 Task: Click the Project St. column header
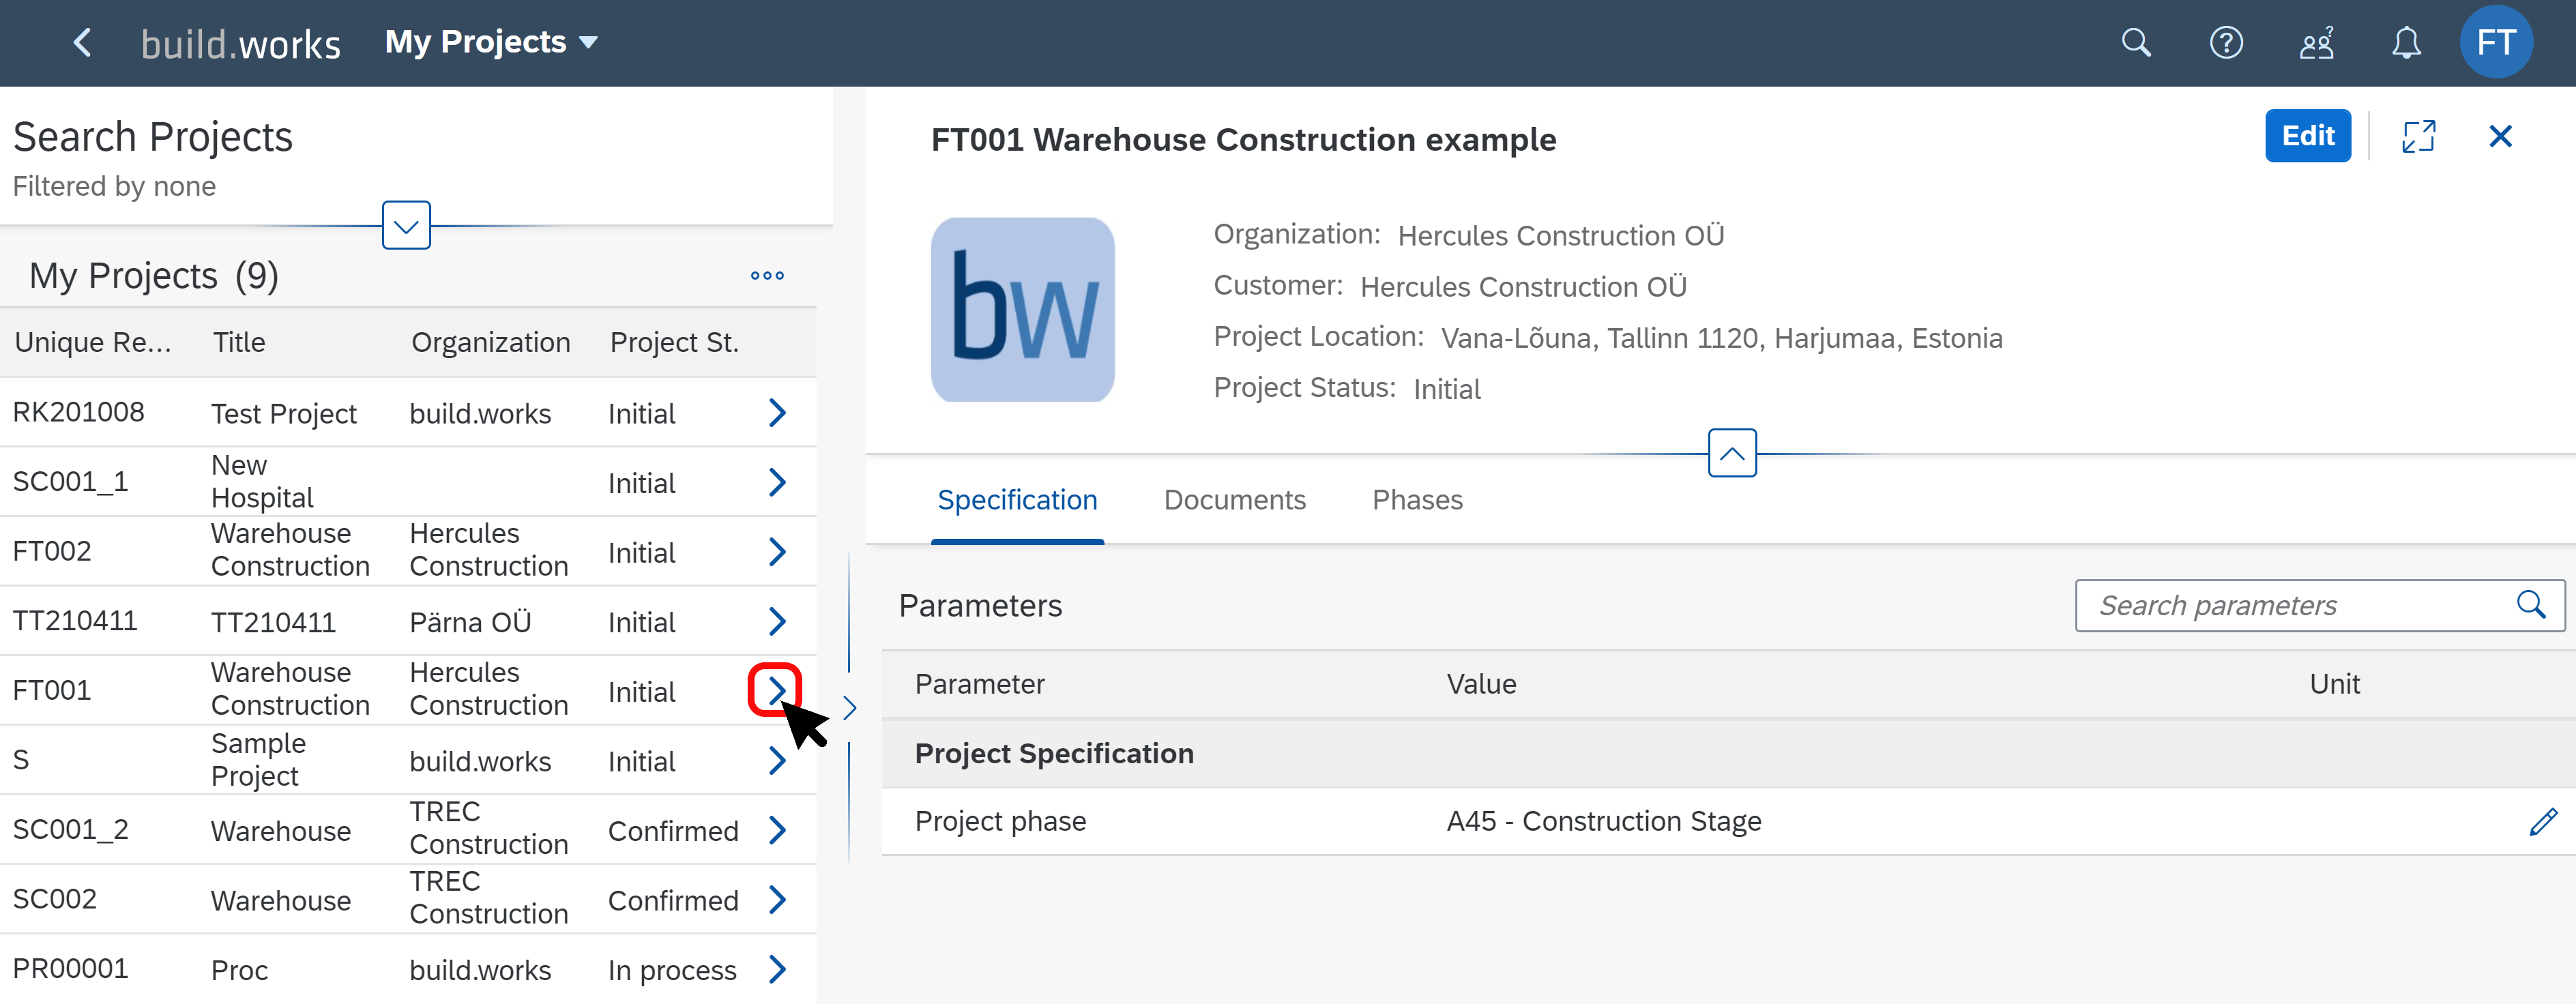point(674,342)
